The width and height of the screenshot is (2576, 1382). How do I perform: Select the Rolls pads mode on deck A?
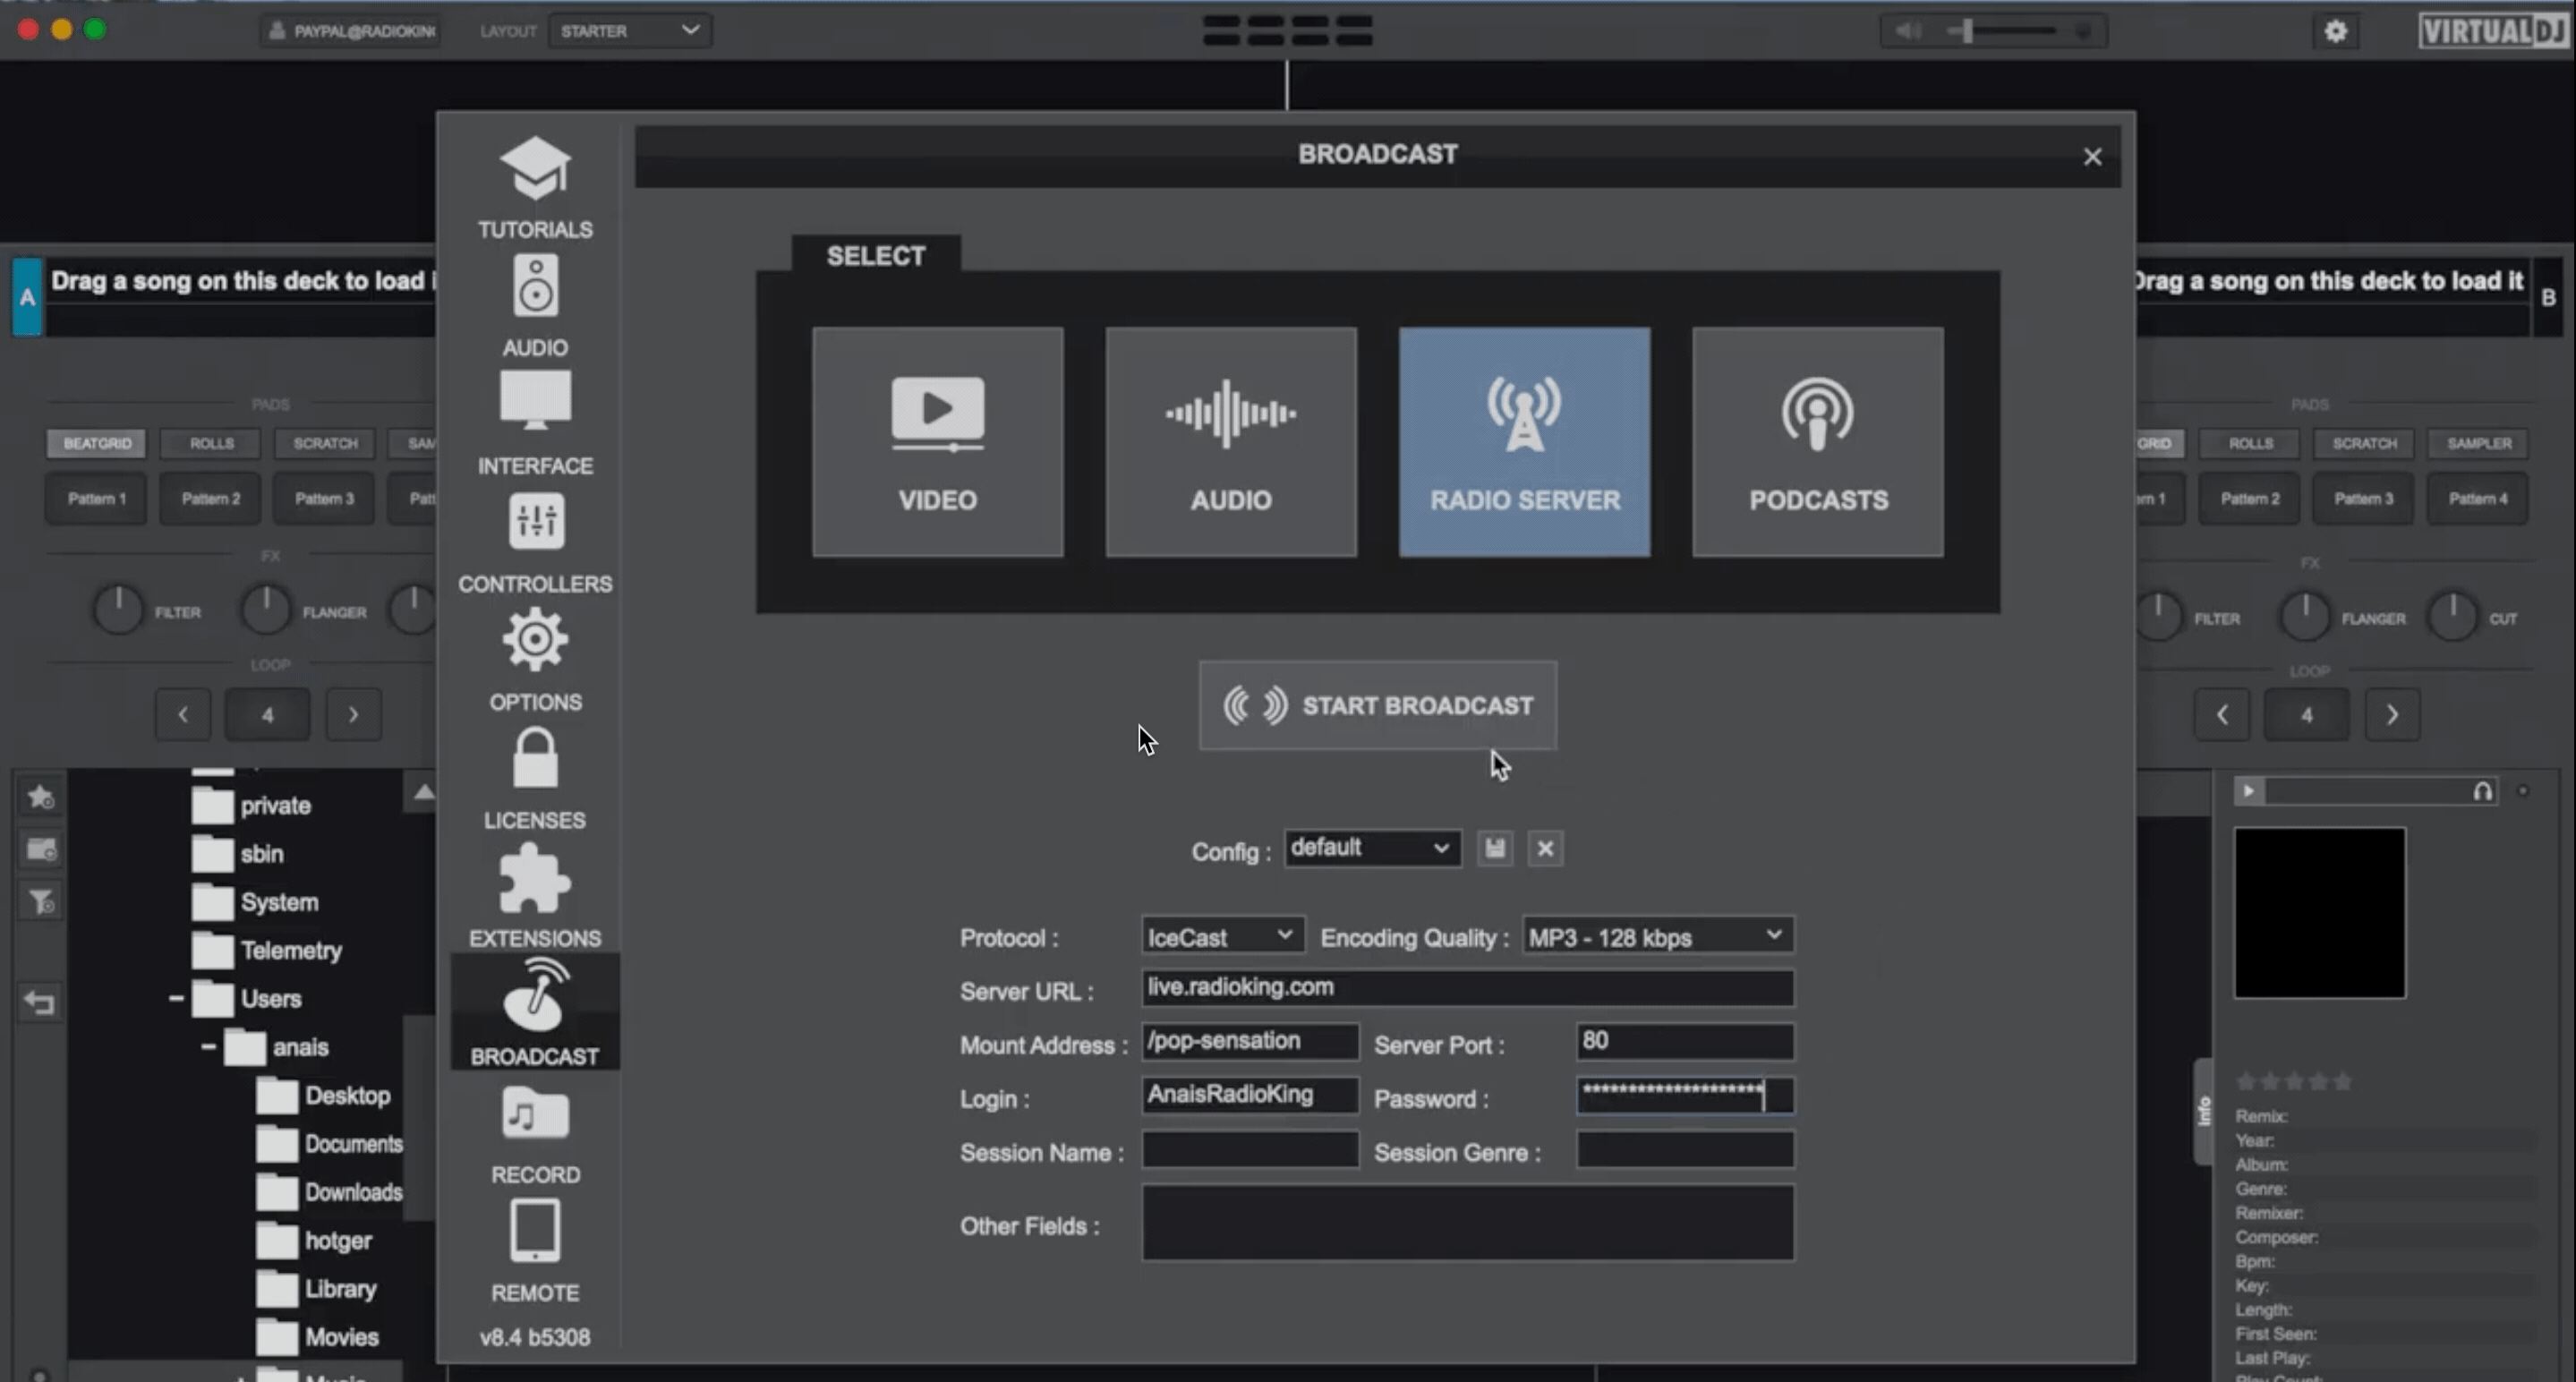tap(211, 443)
